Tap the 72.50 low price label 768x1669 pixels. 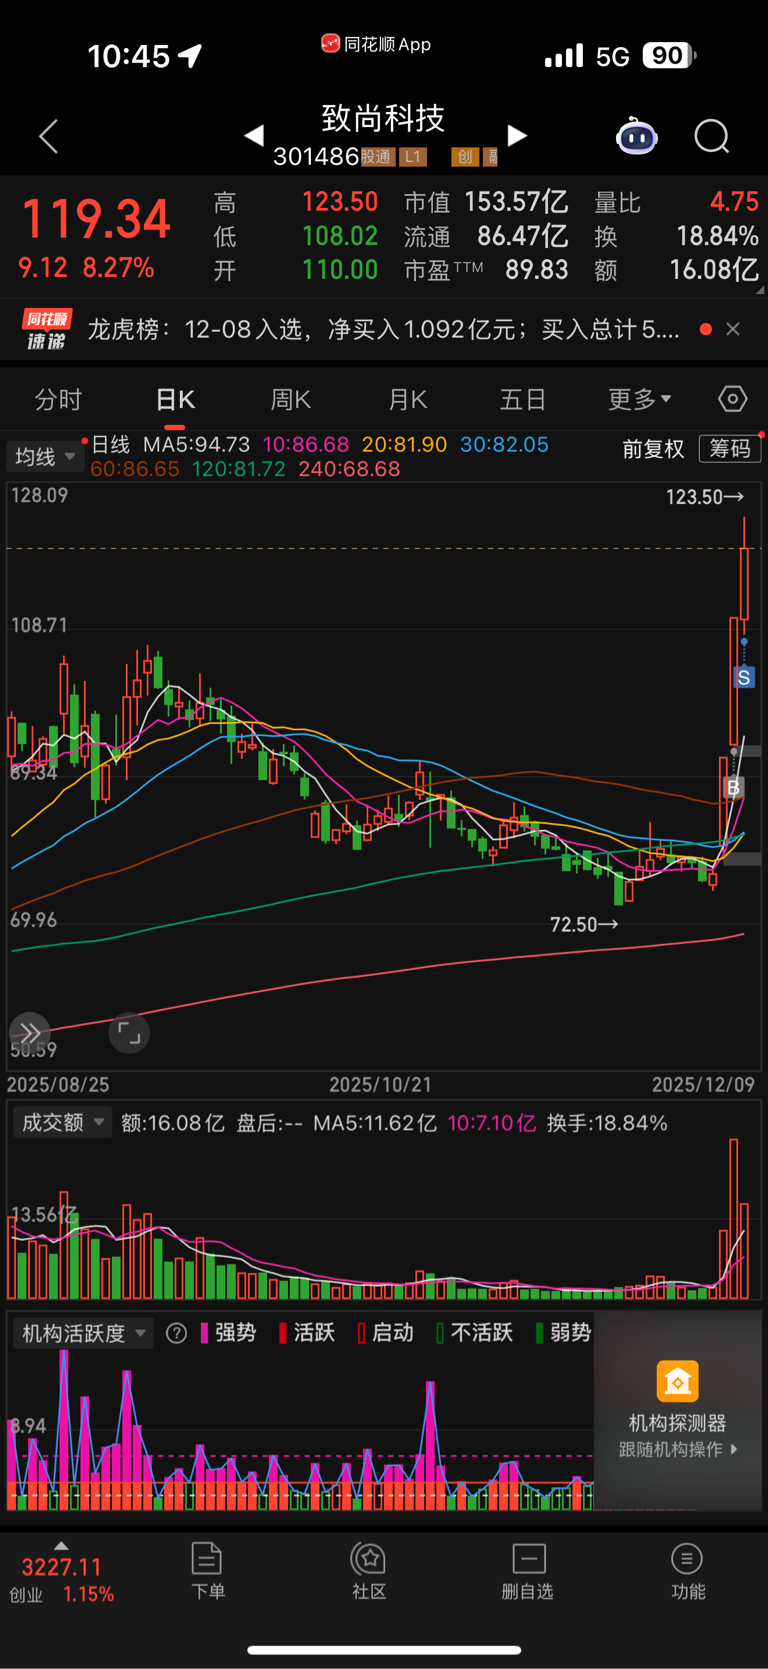[x=584, y=925]
